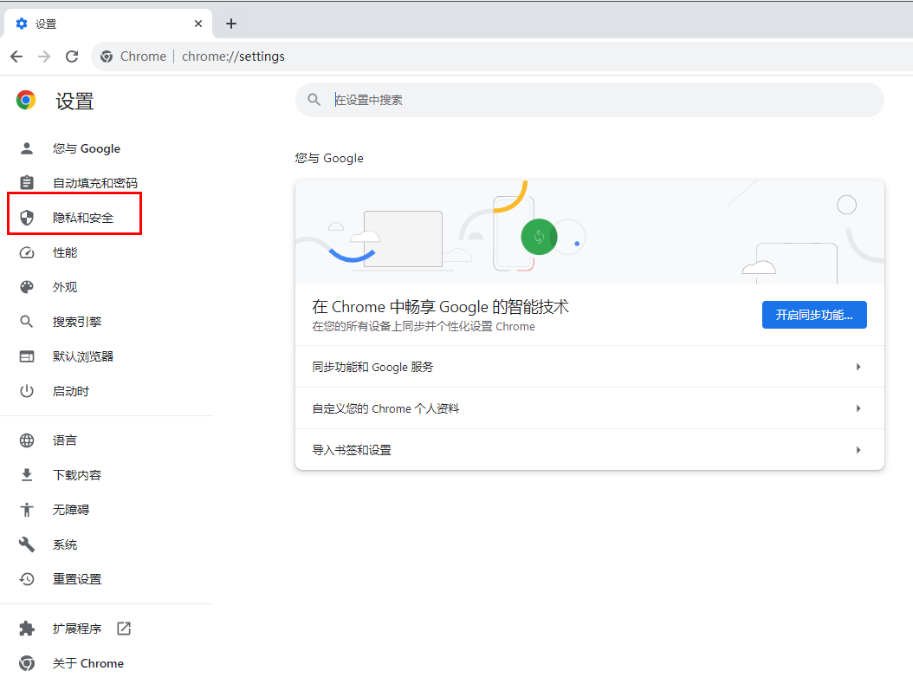This screenshot has height=683, width=913.
Task: Open 下载内容 settings section
Action: [x=77, y=475]
